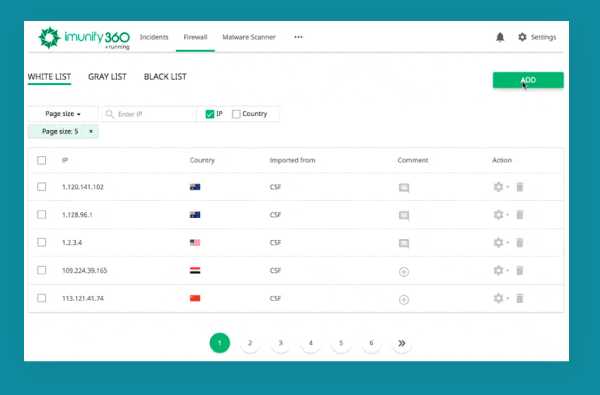Image resolution: width=600 pixels, height=395 pixels.
Task: Expand action gear menu for 1.2.3.4
Action: pos(501,242)
